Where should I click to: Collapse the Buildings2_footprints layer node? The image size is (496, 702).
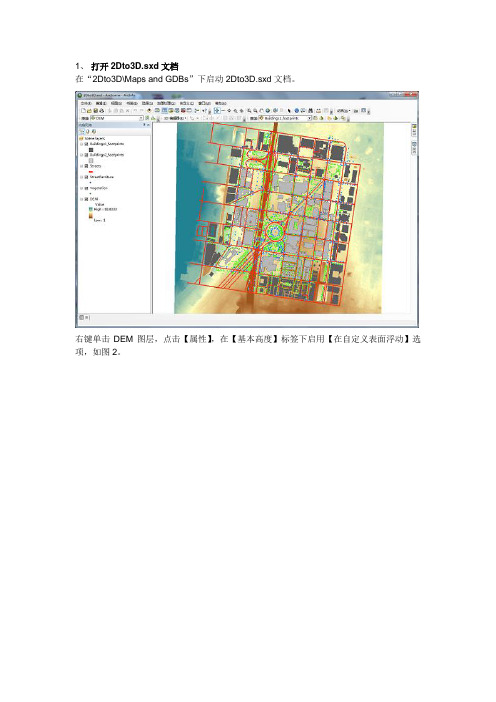point(81,155)
